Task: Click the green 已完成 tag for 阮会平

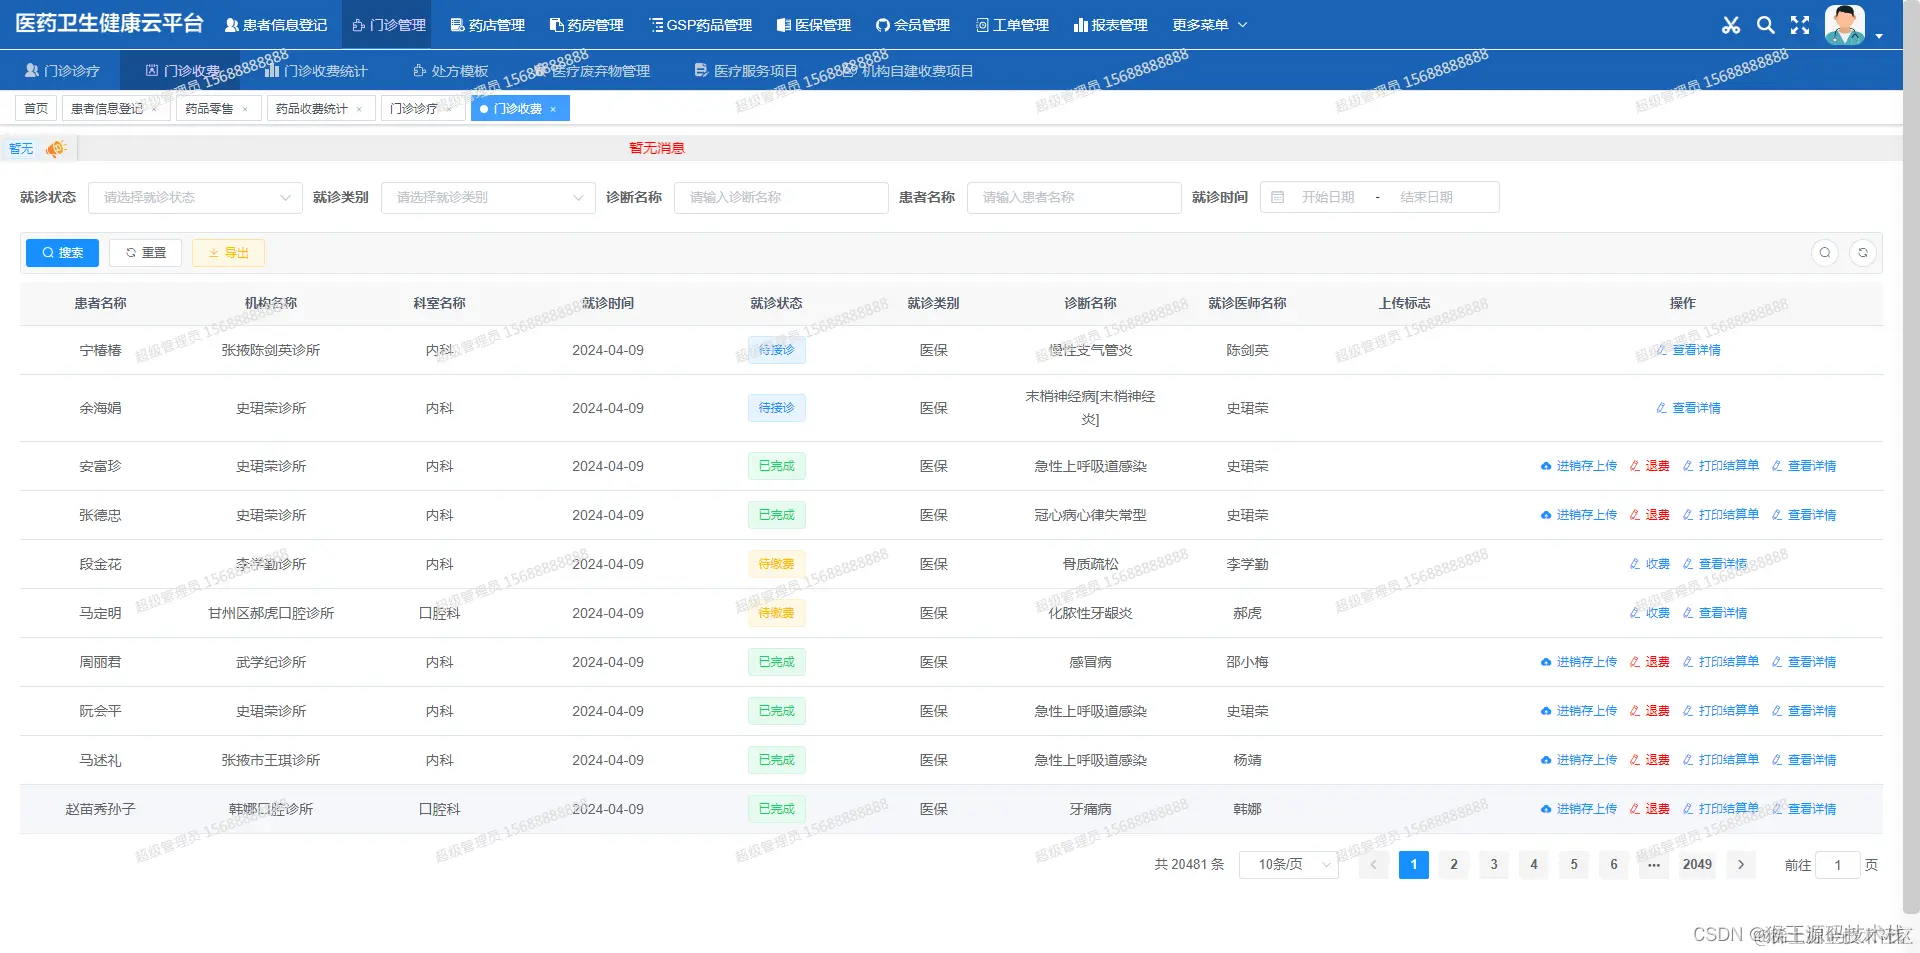Action: coord(777,711)
